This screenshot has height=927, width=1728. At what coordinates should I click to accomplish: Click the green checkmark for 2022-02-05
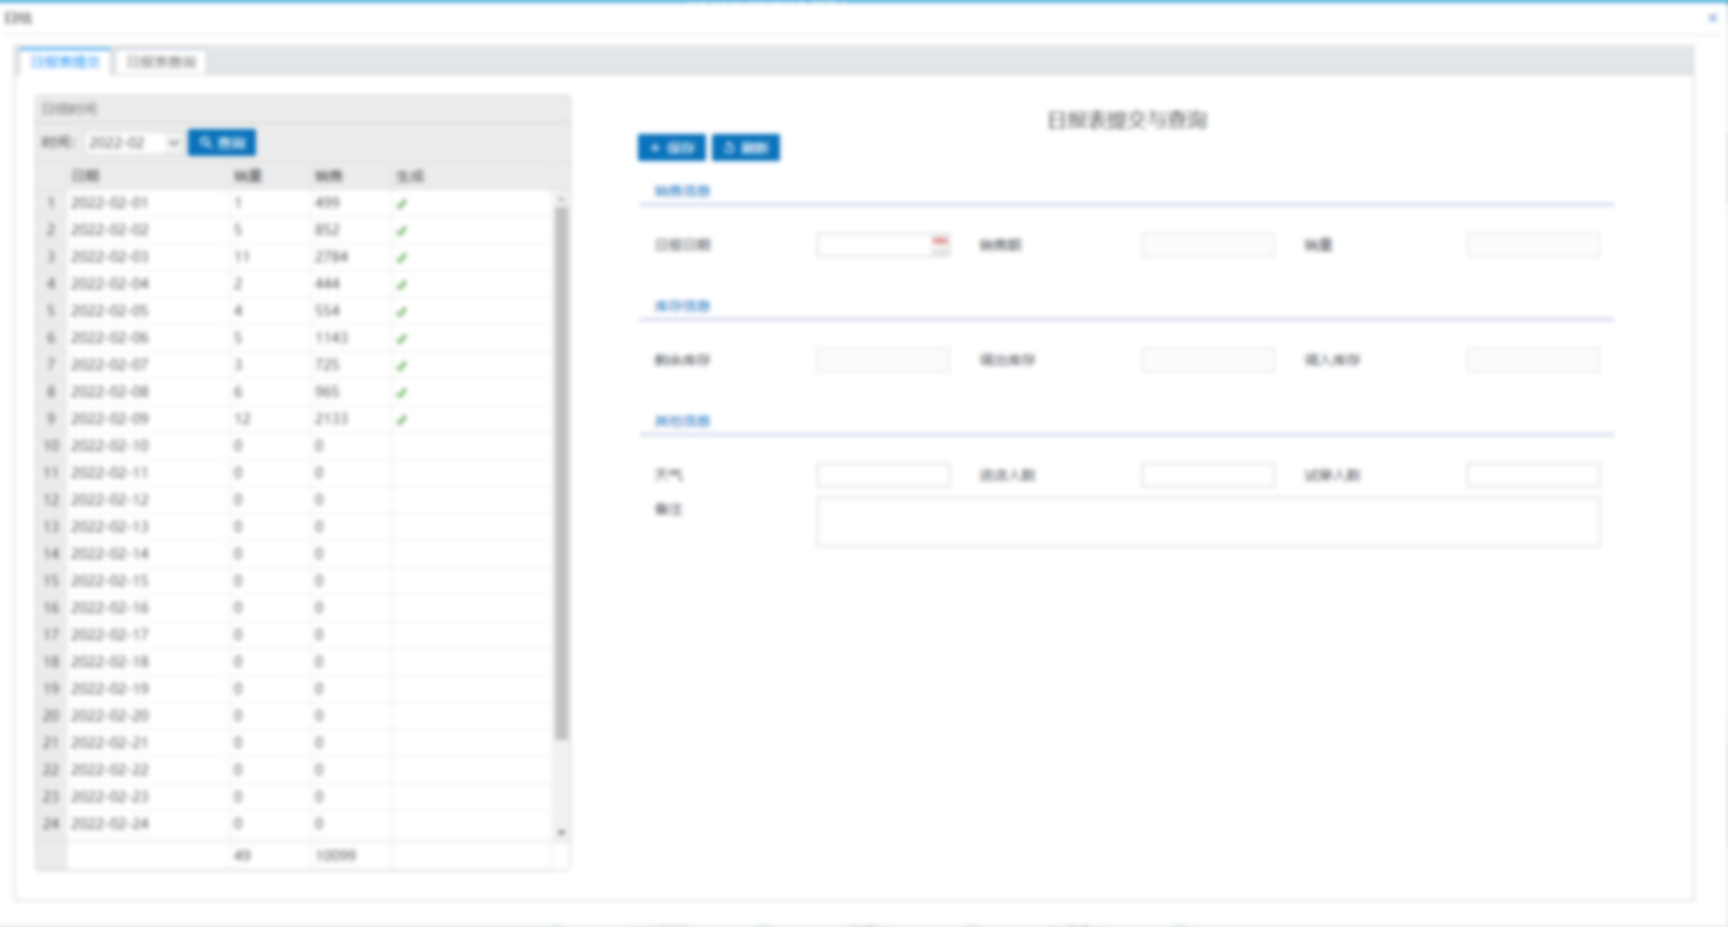(x=401, y=311)
